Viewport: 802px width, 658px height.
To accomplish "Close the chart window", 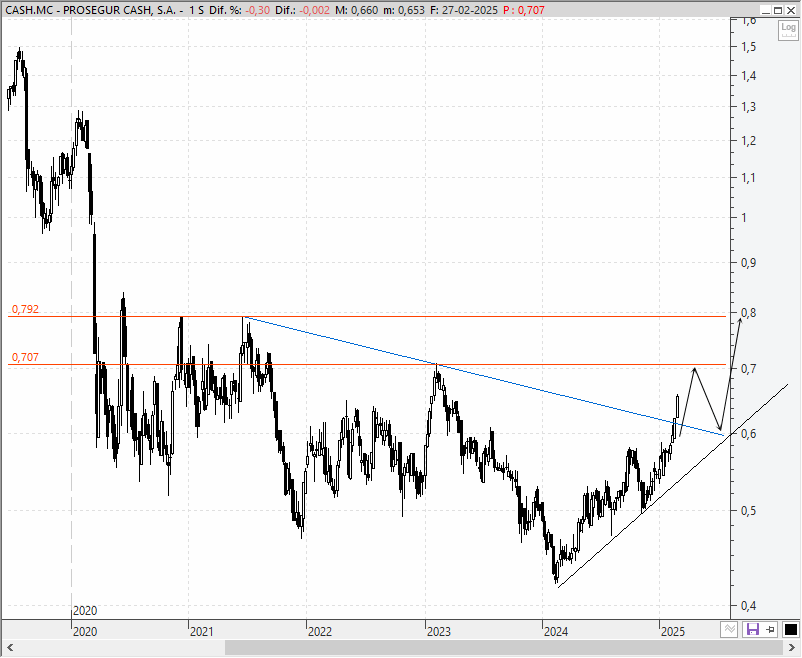I will pyautogui.click(x=790, y=10).
